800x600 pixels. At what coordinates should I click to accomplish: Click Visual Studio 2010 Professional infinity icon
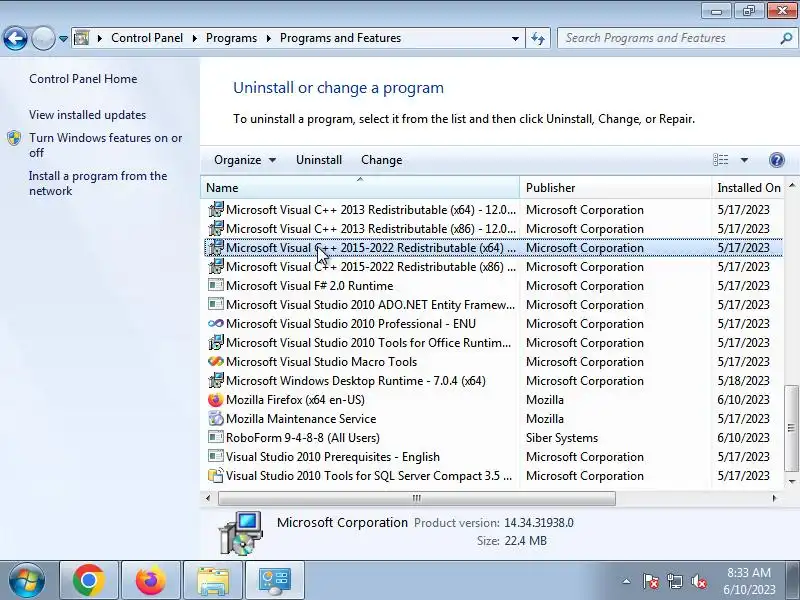point(216,323)
